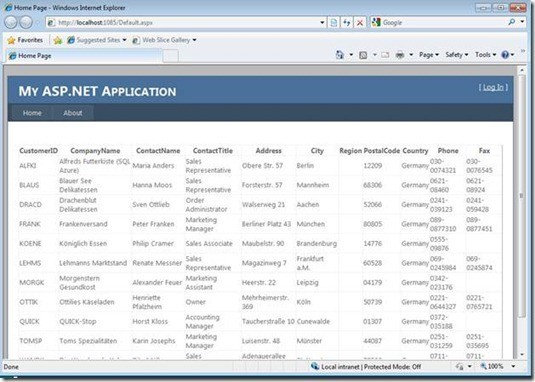Click the CustomerID column header
This screenshot has width=535, height=382.
(38, 151)
